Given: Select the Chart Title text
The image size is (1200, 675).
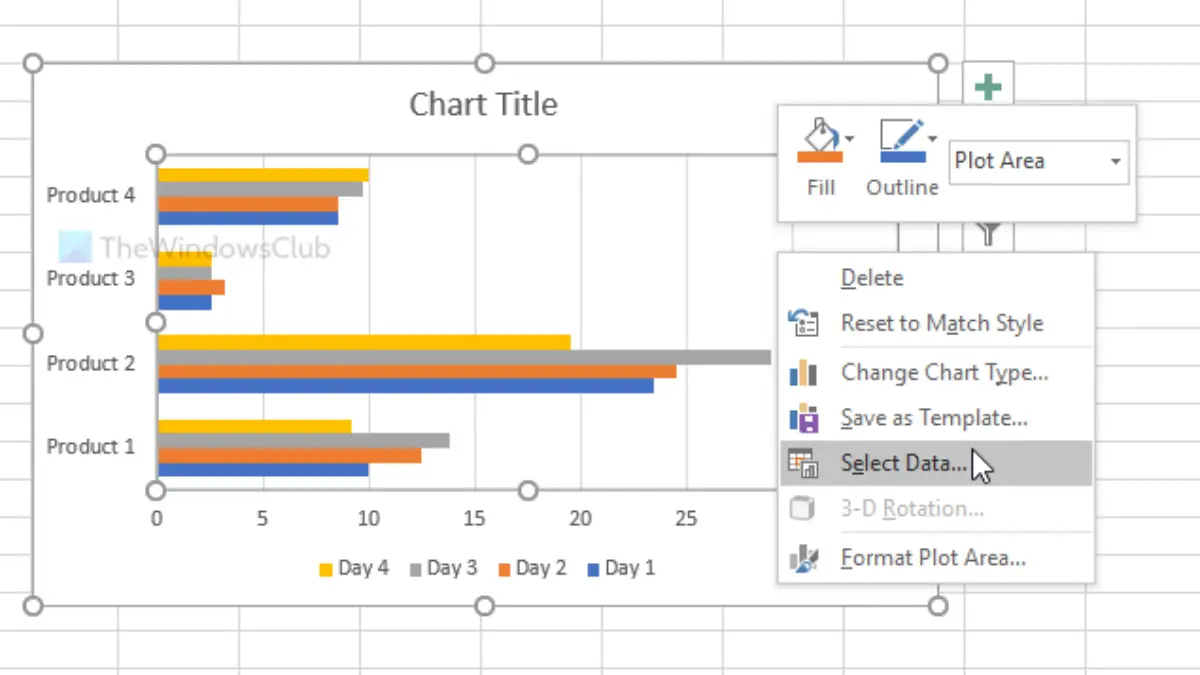Looking at the screenshot, I should coord(483,104).
